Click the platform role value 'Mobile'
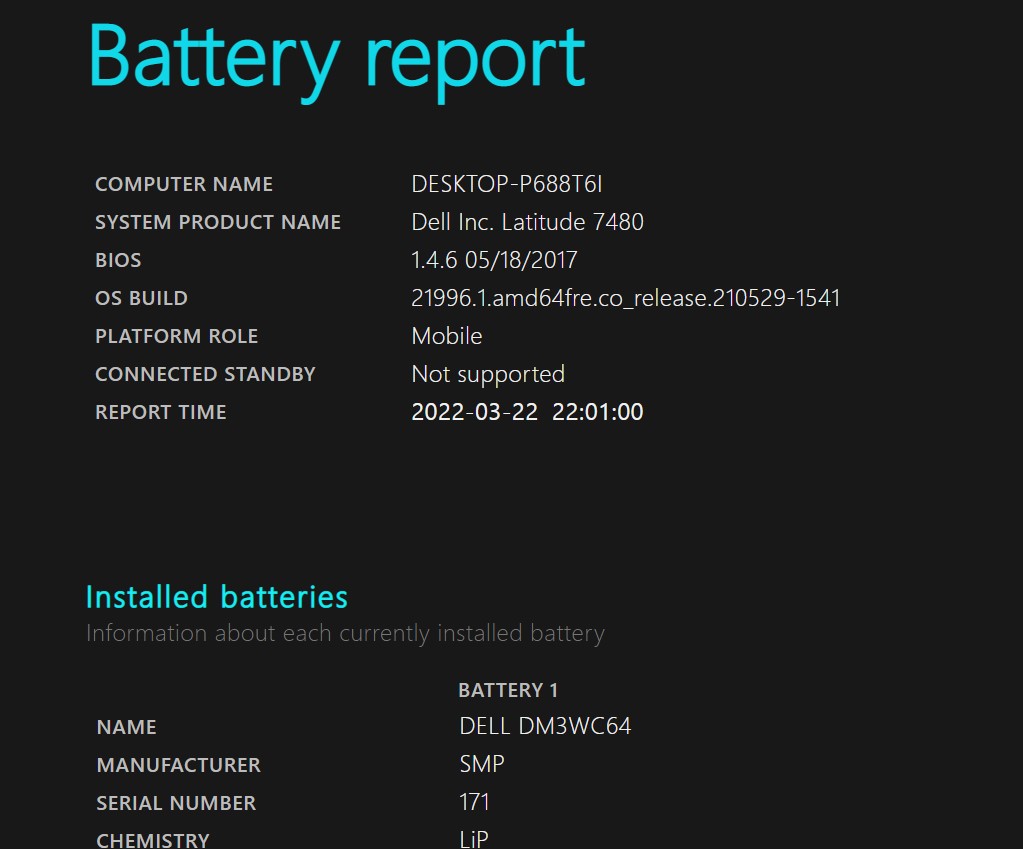 (447, 336)
